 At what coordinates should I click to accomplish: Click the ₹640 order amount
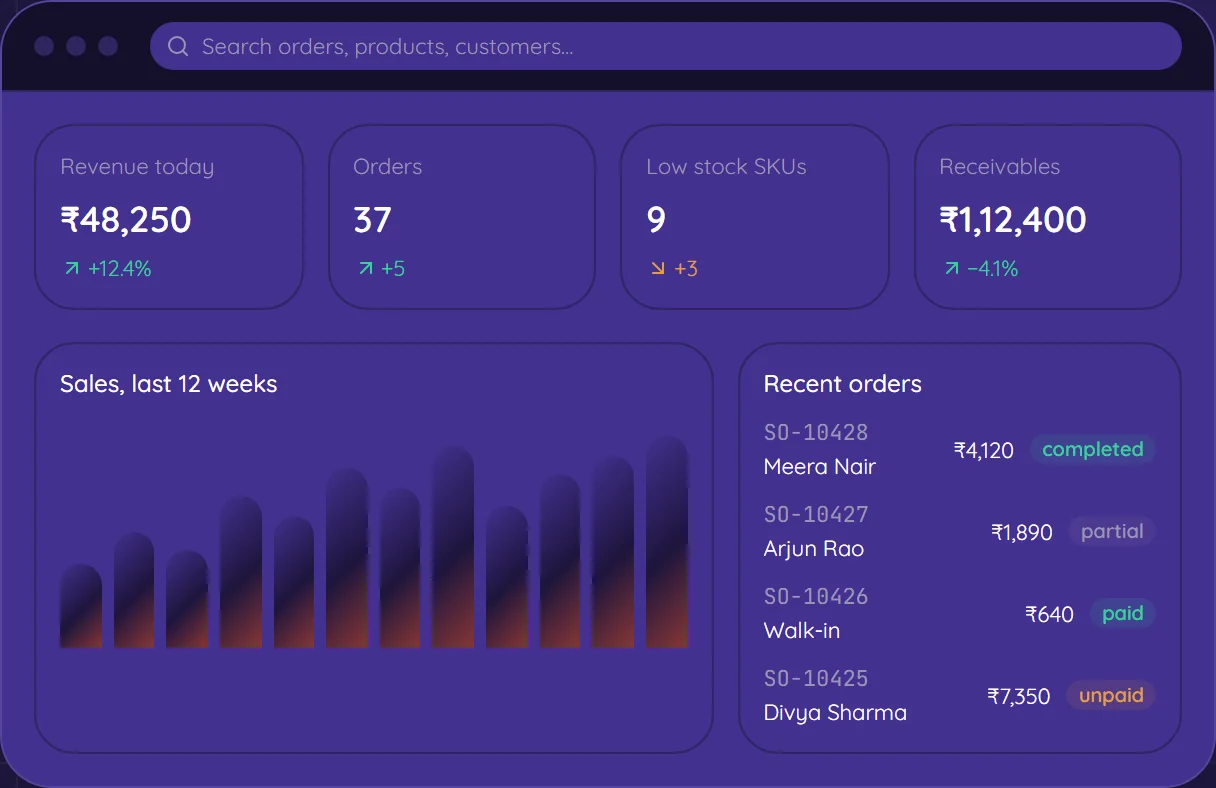1050,614
